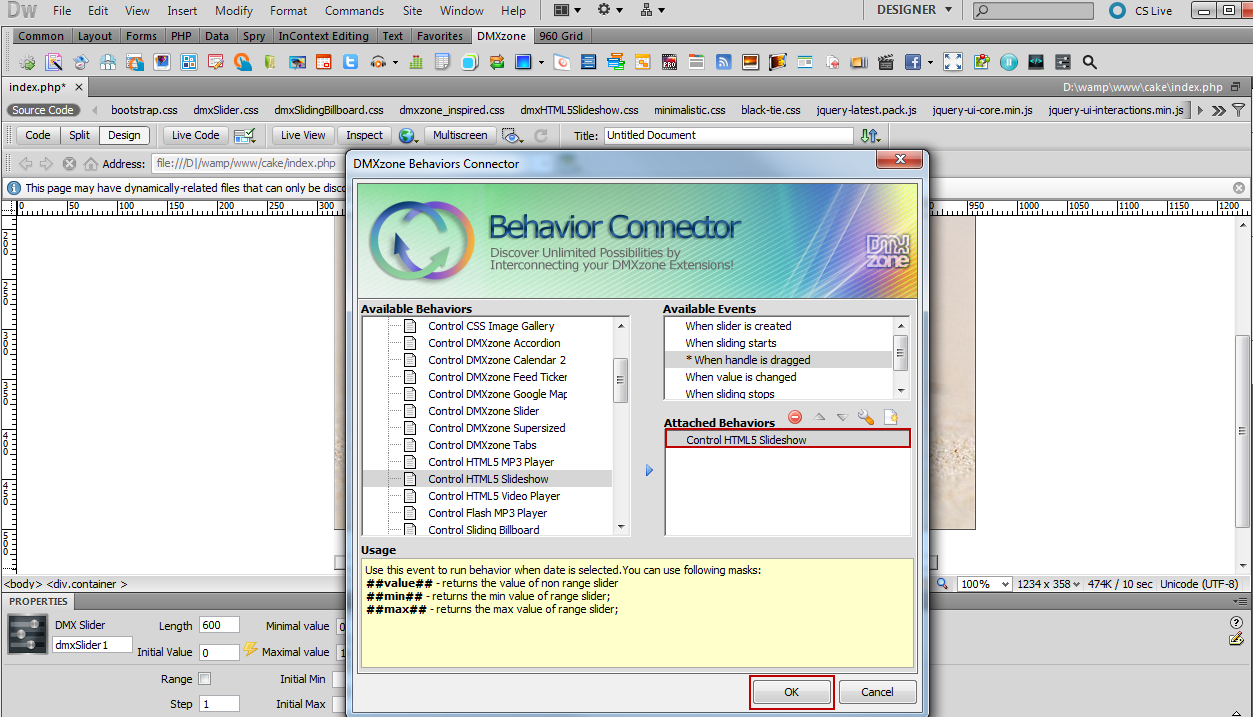
Task: Select 'When value is changed' event
Action: tap(741, 377)
